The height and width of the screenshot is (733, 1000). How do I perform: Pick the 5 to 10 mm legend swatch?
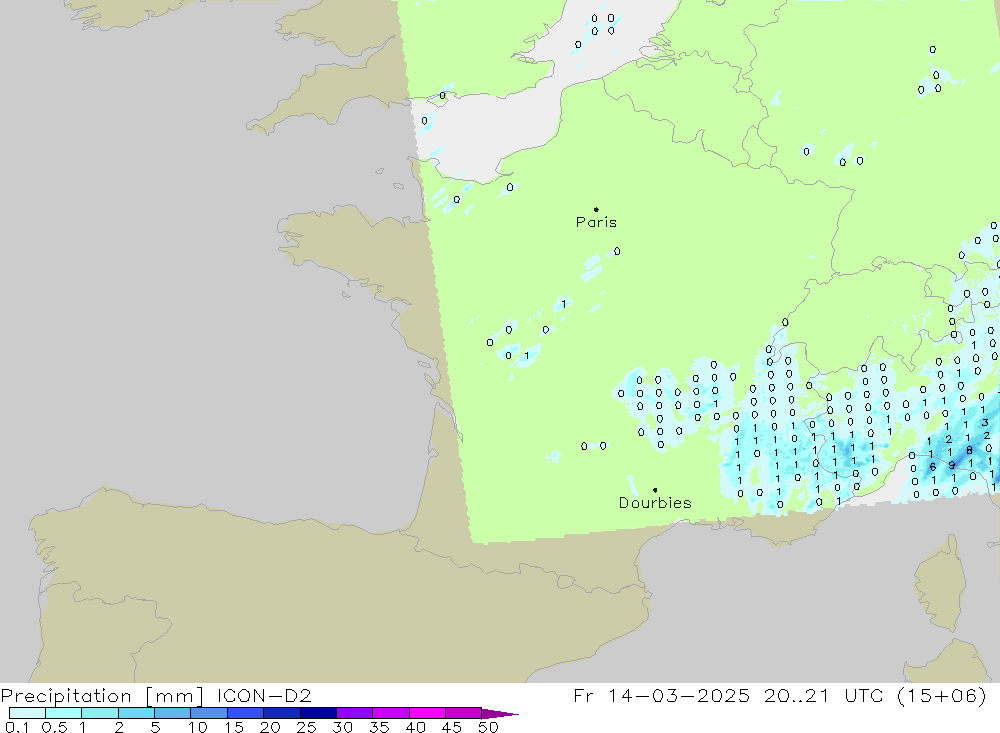[172, 713]
